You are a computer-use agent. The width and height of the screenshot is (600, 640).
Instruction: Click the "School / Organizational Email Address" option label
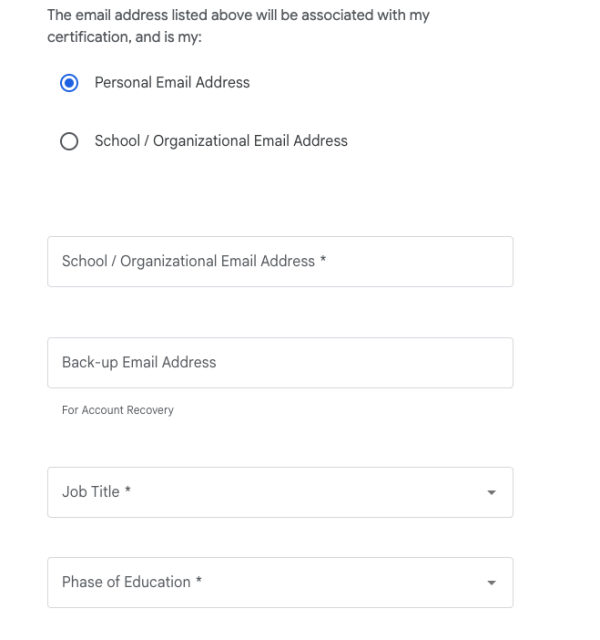(221, 141)
